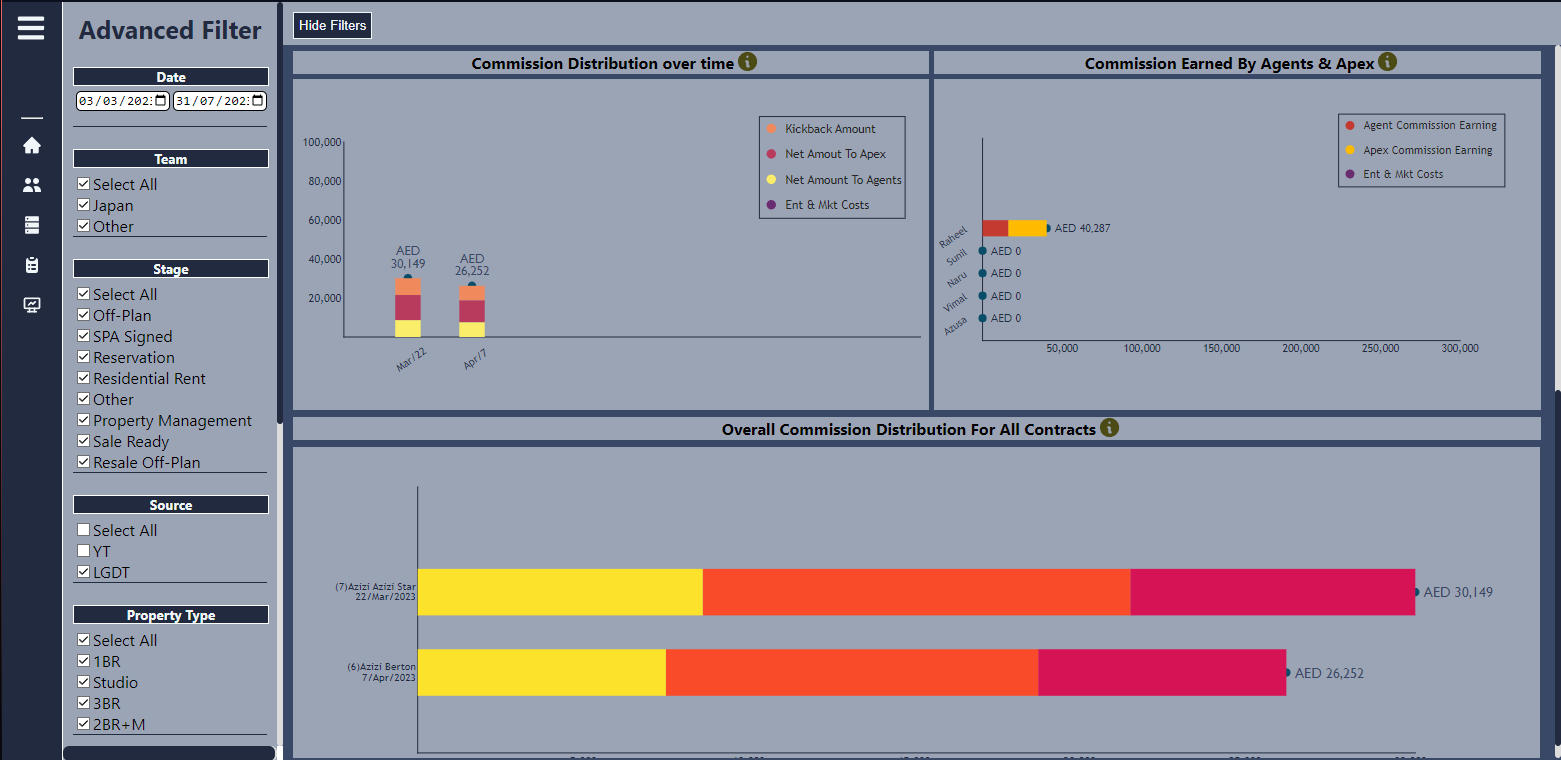Click the Hide Filters button

pyautogui.click(x=332, y=25)
